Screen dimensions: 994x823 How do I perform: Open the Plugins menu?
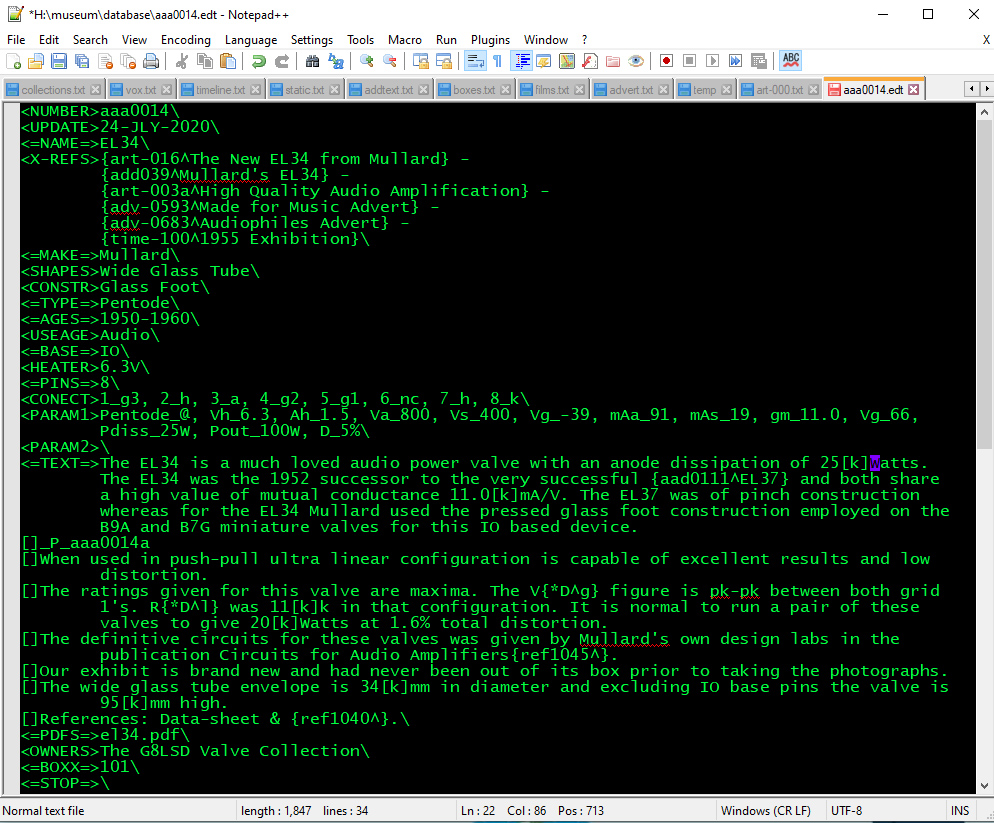[x=491, y=40]
